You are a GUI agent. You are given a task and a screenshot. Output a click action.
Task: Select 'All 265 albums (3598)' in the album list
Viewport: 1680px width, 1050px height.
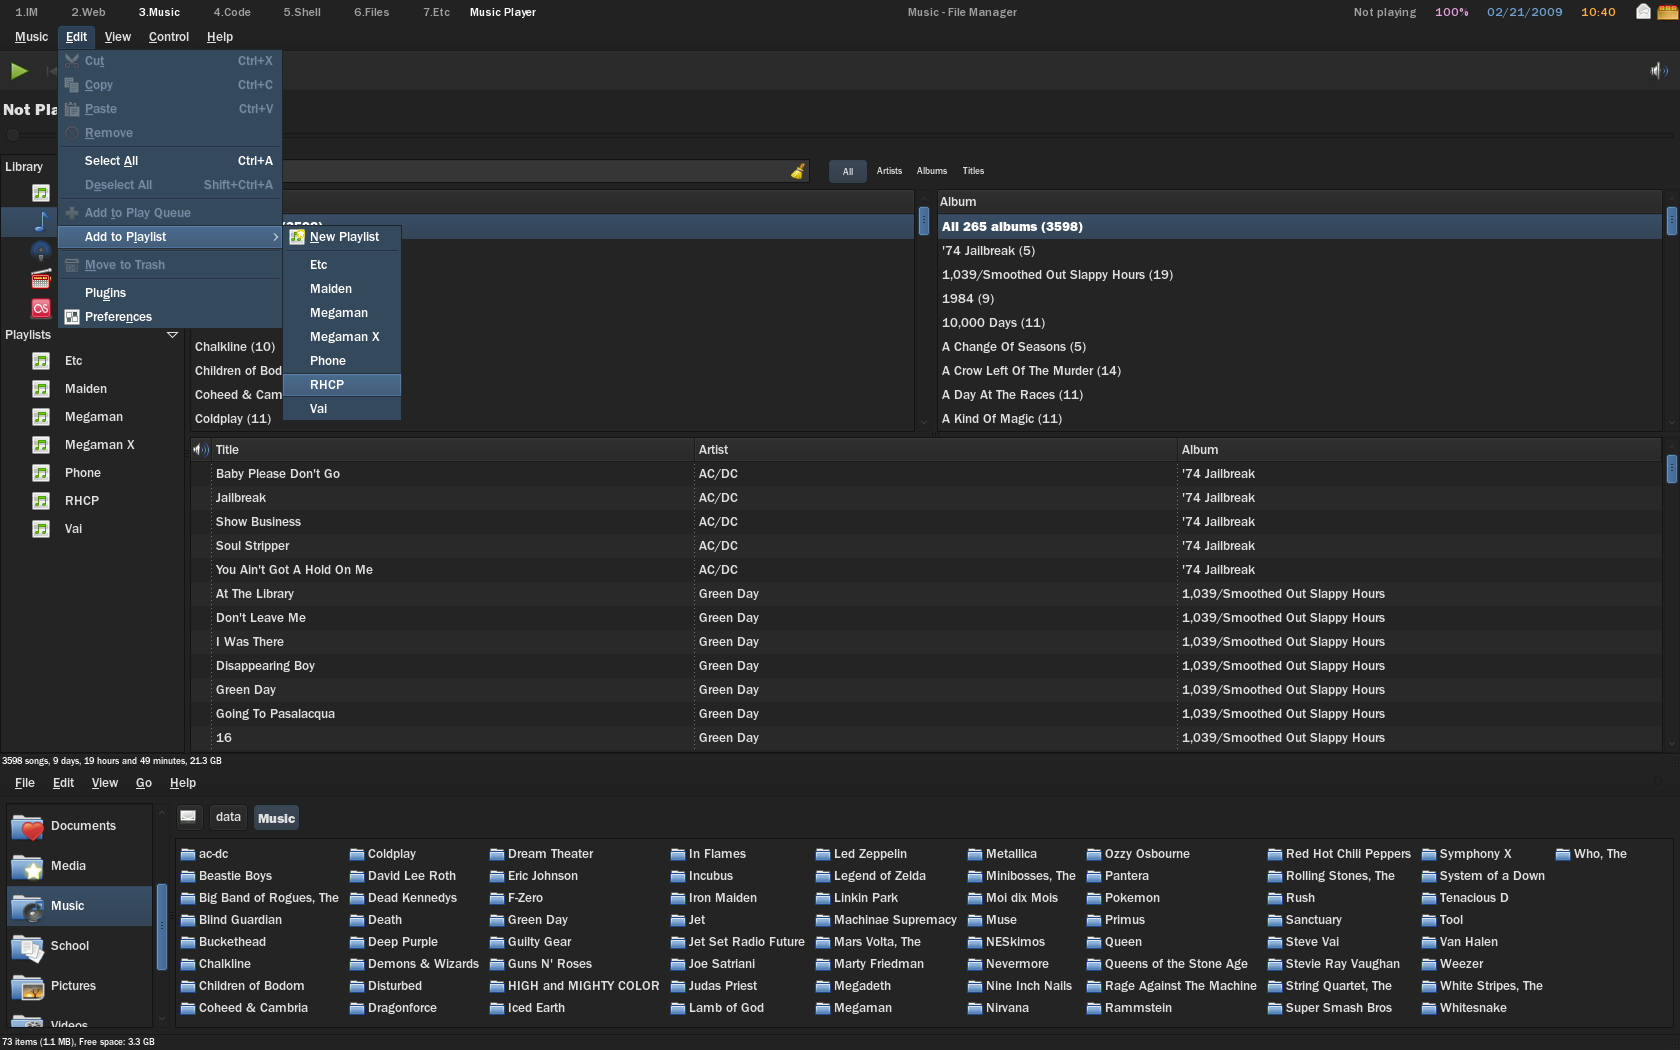click(x=1299, y=227)
